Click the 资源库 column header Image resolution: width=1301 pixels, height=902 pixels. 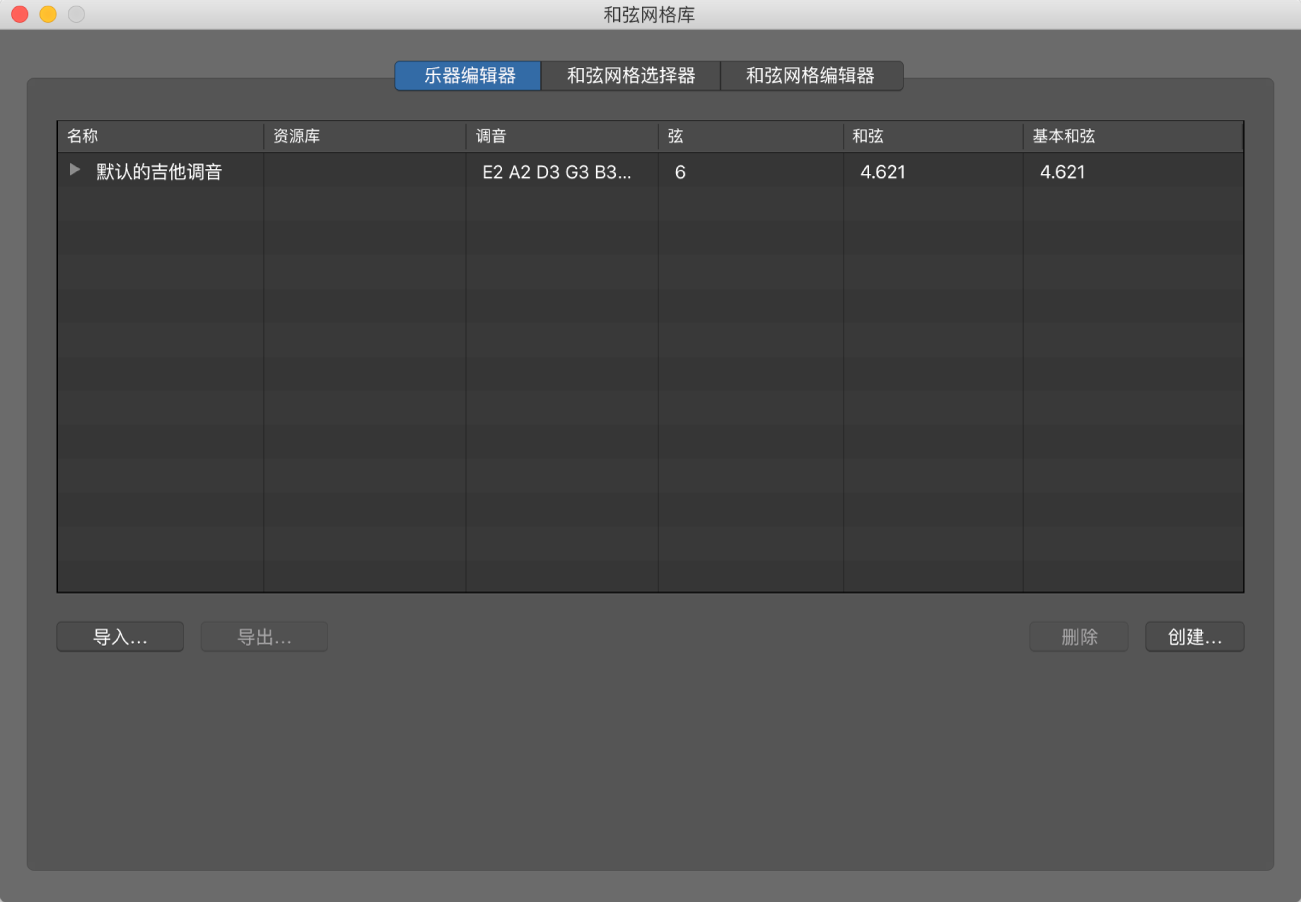point(365,137)
